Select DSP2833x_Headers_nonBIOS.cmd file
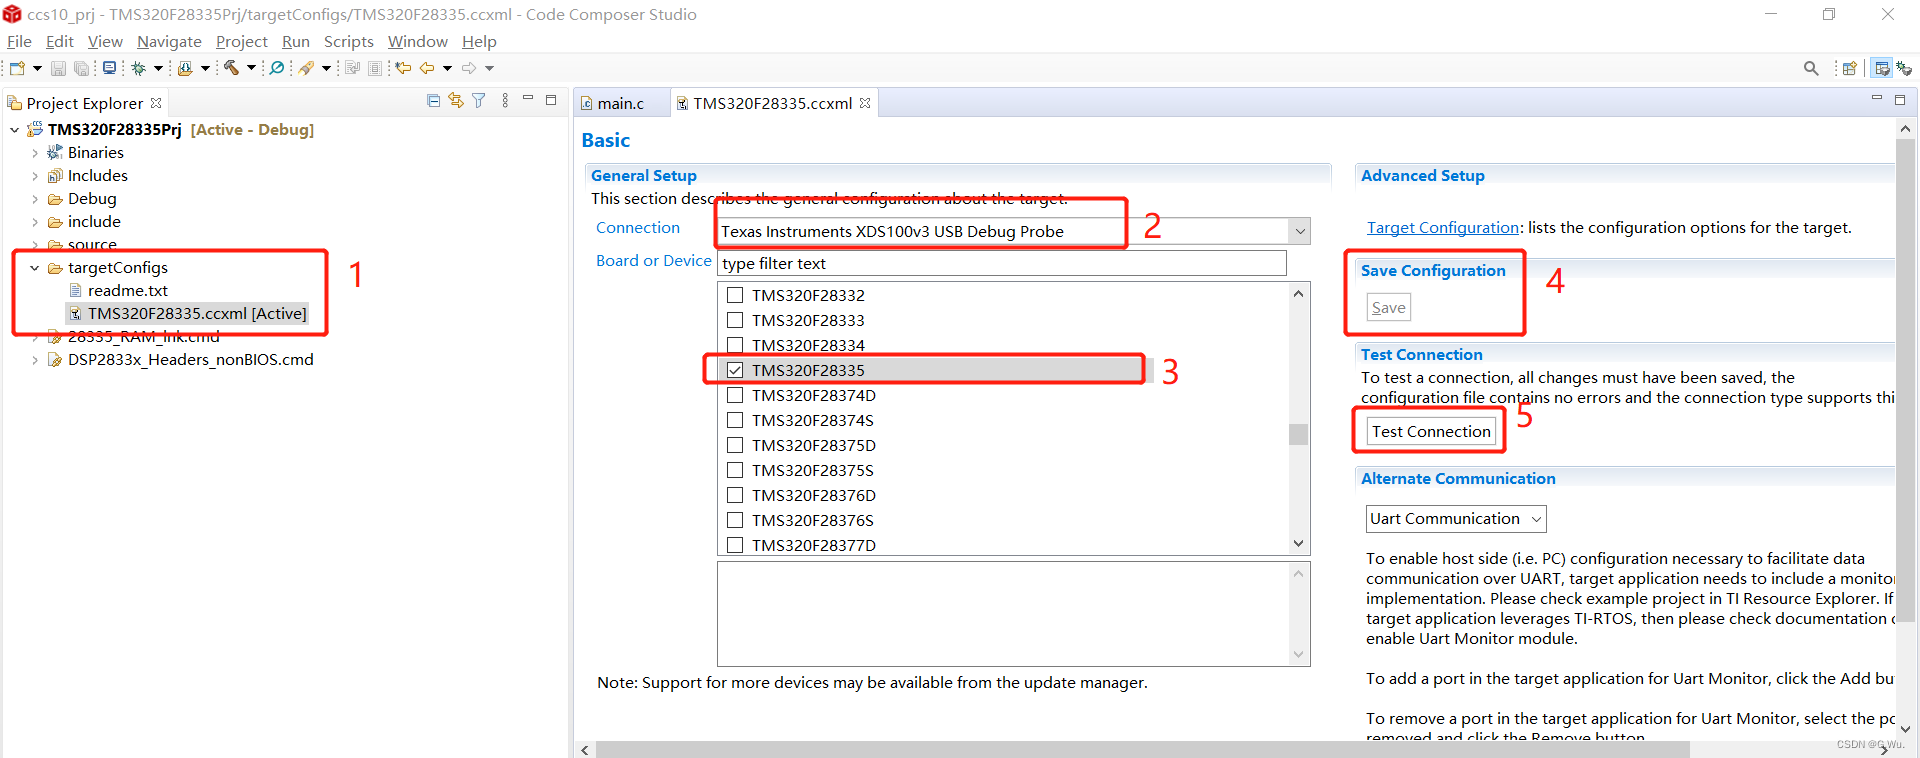The width and height of the screenshot is (1920, 758). click(x=190, y=360)
